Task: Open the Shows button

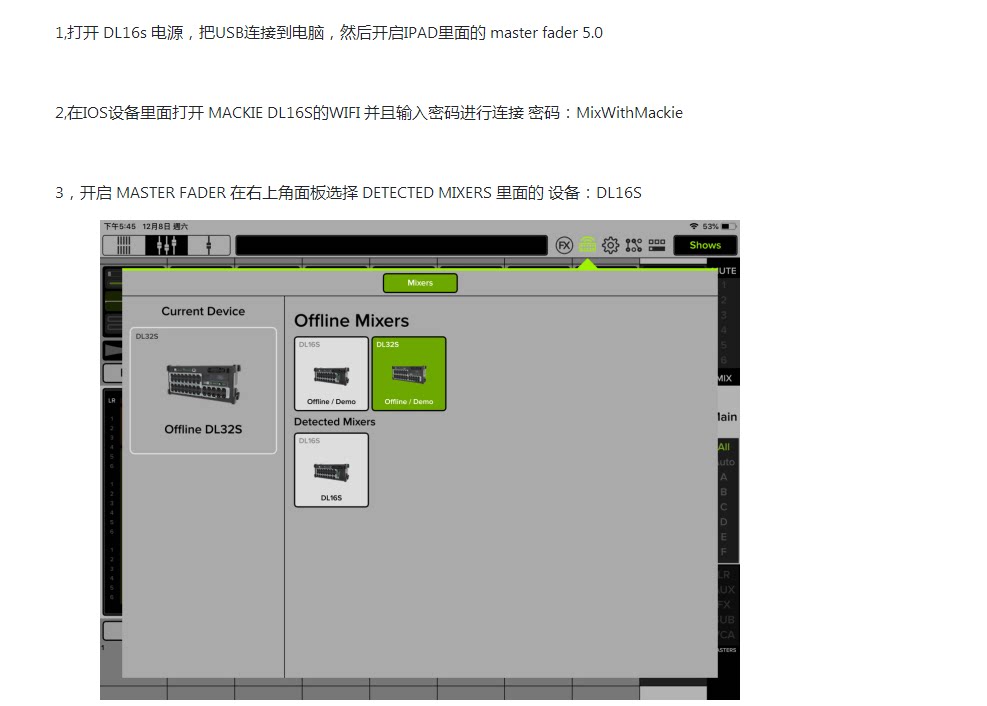Action: [x=705, y=245]
